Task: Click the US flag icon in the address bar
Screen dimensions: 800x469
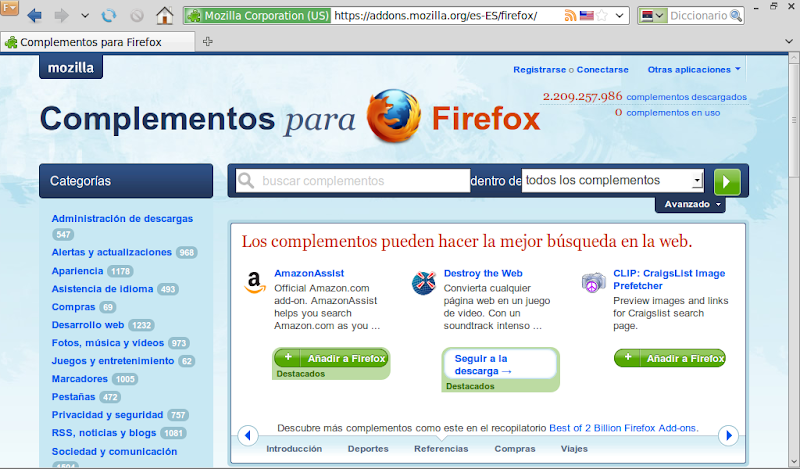Action: (586, 16)
